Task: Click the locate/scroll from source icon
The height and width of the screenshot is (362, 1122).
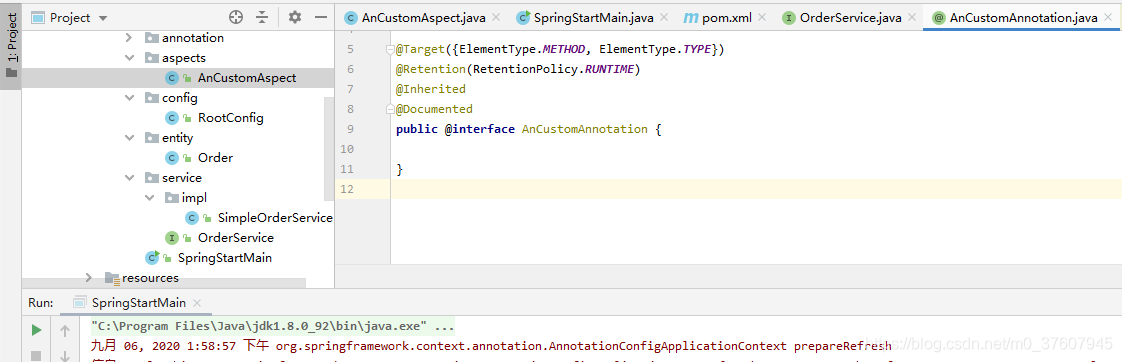Action: tap(236, 17)
